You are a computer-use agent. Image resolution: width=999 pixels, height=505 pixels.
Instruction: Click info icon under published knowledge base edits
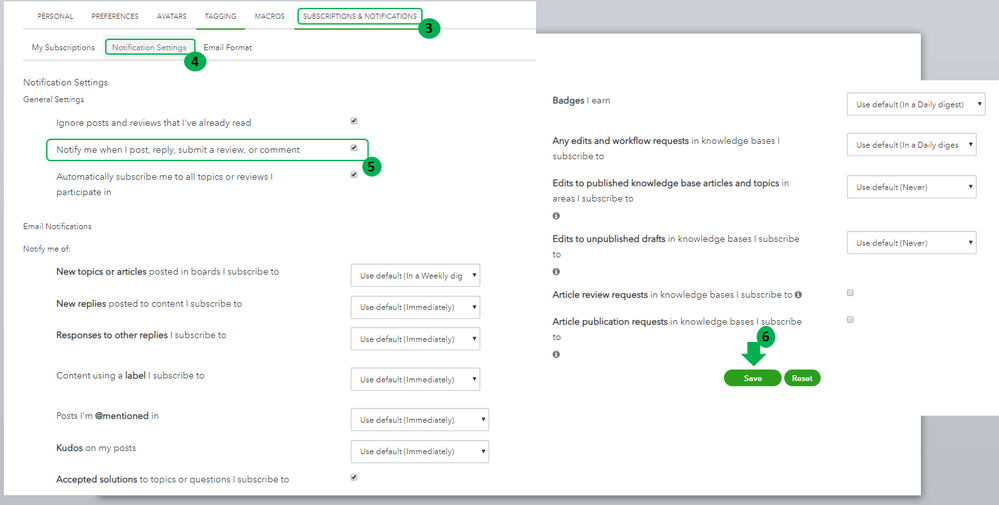pos(556,215)
